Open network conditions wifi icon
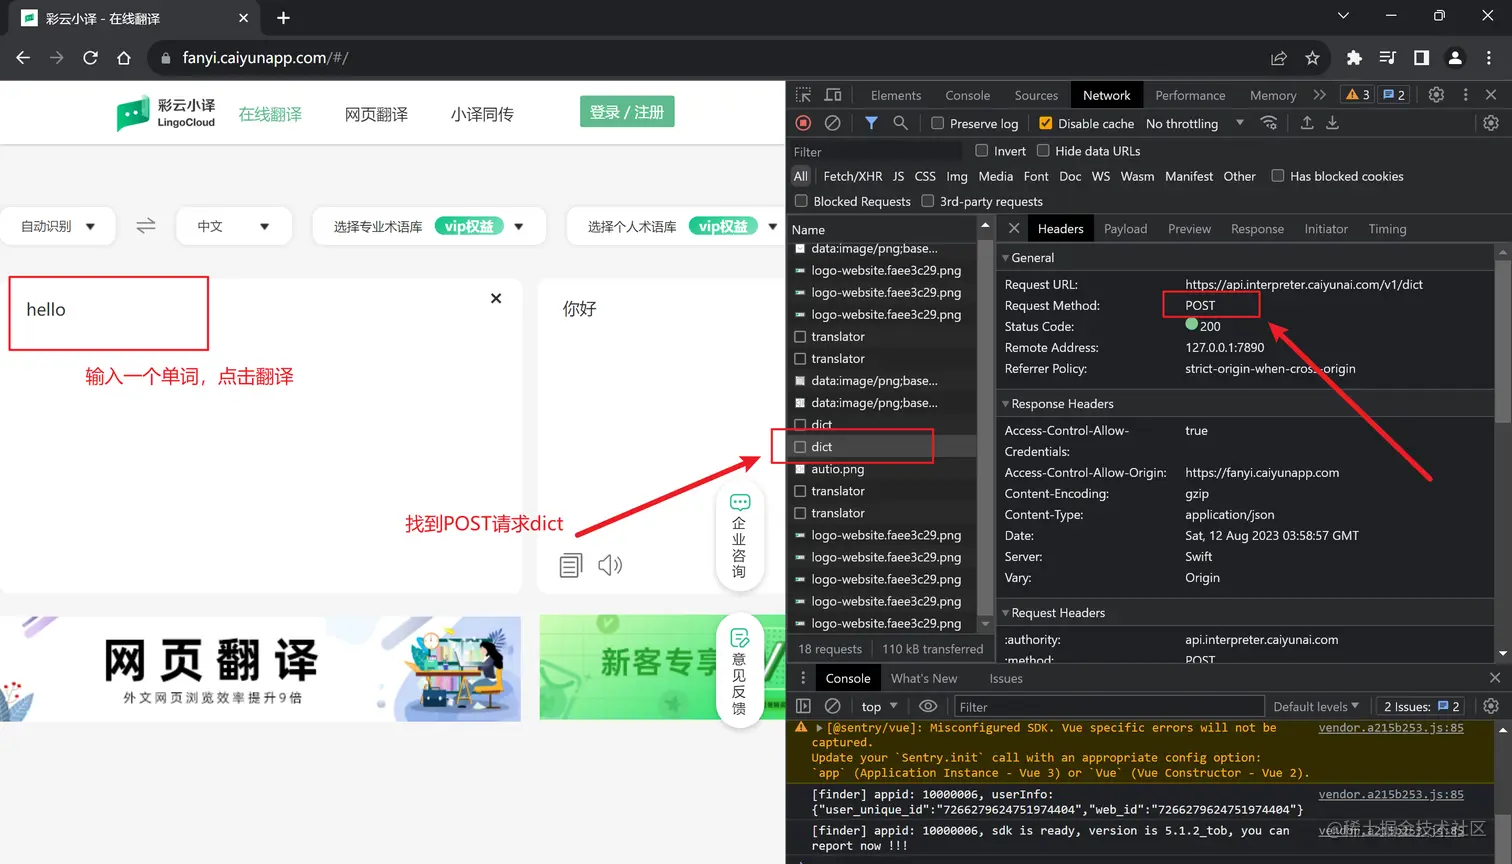The width and height of the screenshot is (1512, 864). [1269, 123]
